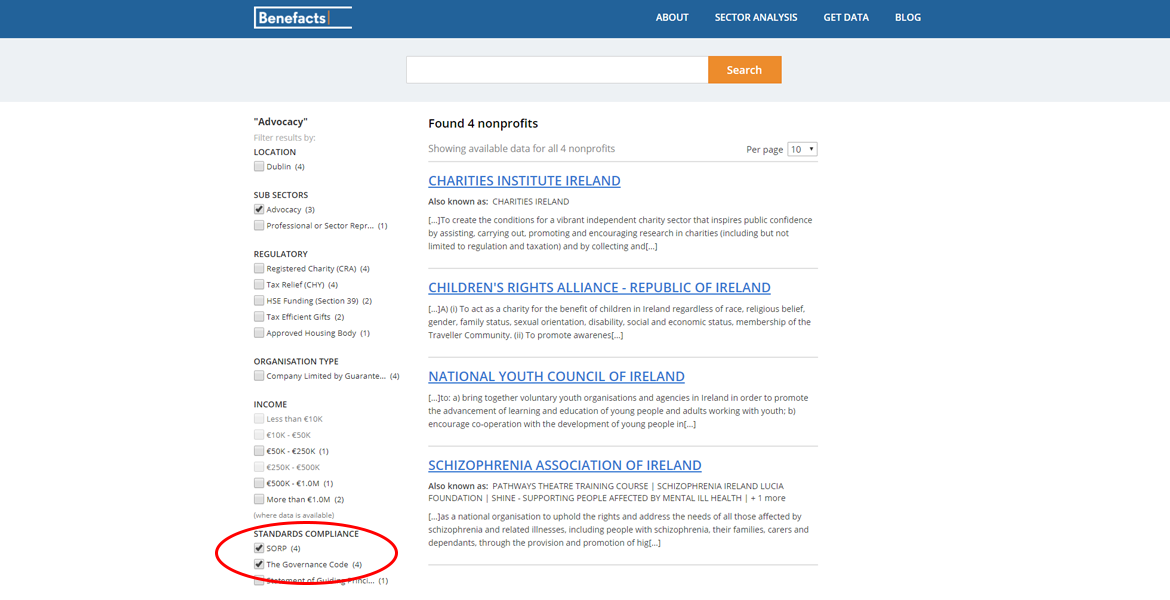Click the Benefacts logo
Image resolution: width=1170 pixels, height=600 pixels.
pos(302,17)
